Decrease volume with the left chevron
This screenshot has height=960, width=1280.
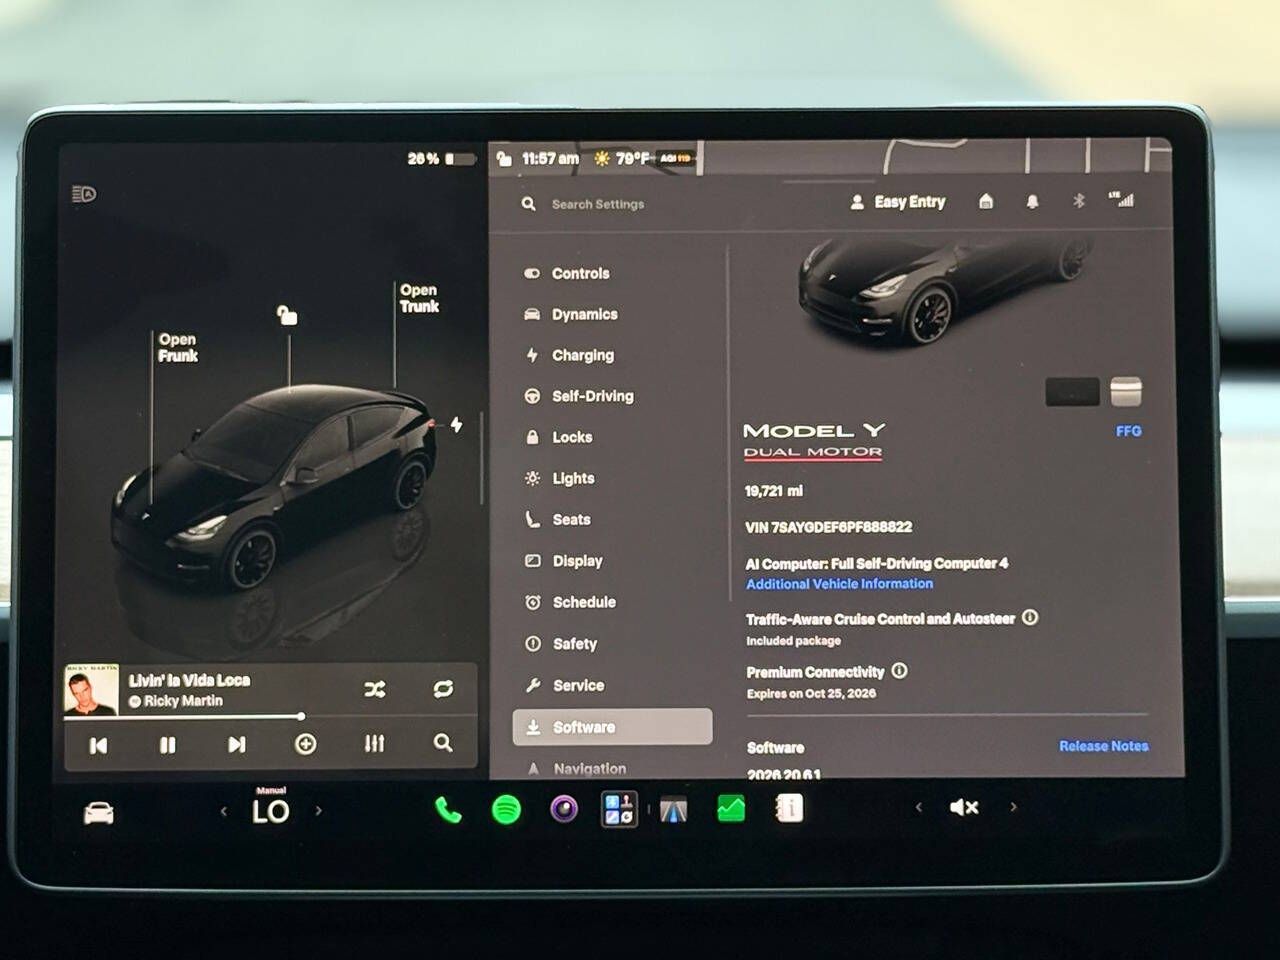(x=919, y=807)
